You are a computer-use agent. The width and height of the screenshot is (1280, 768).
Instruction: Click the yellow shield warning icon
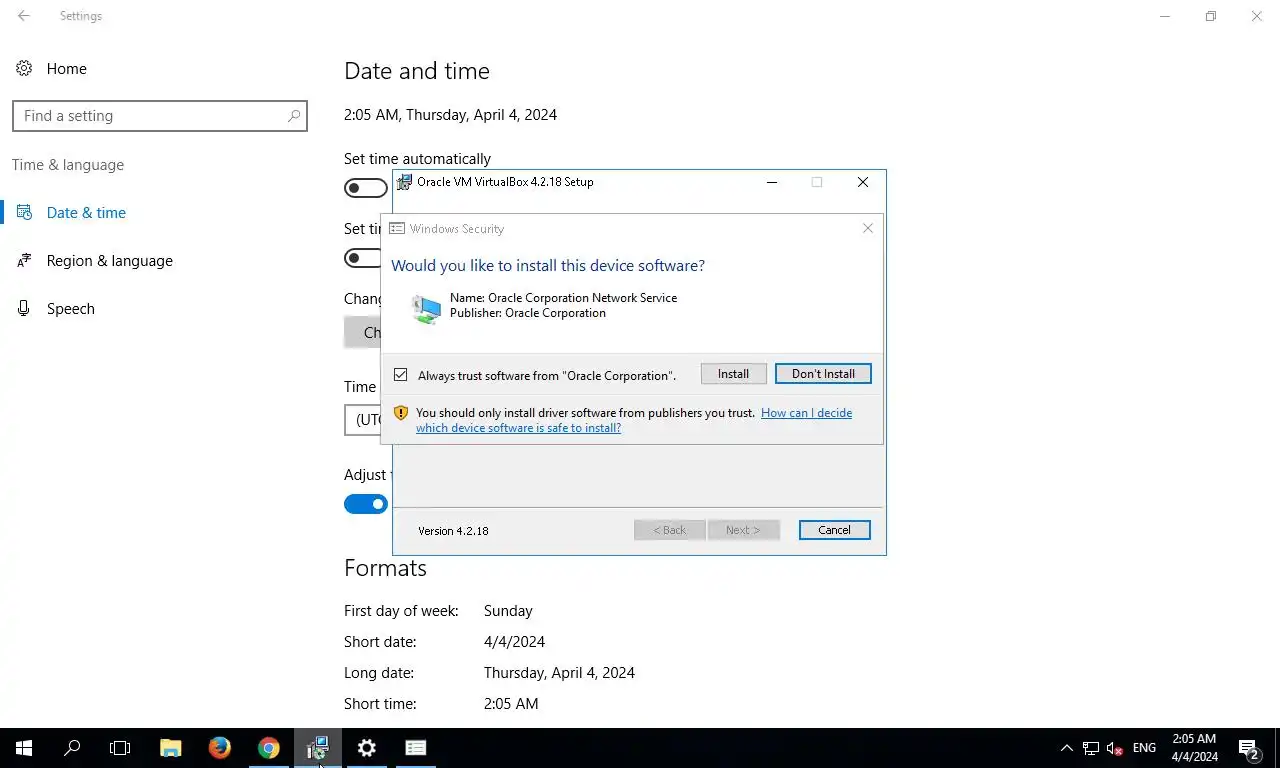click(x=401, y=413)
